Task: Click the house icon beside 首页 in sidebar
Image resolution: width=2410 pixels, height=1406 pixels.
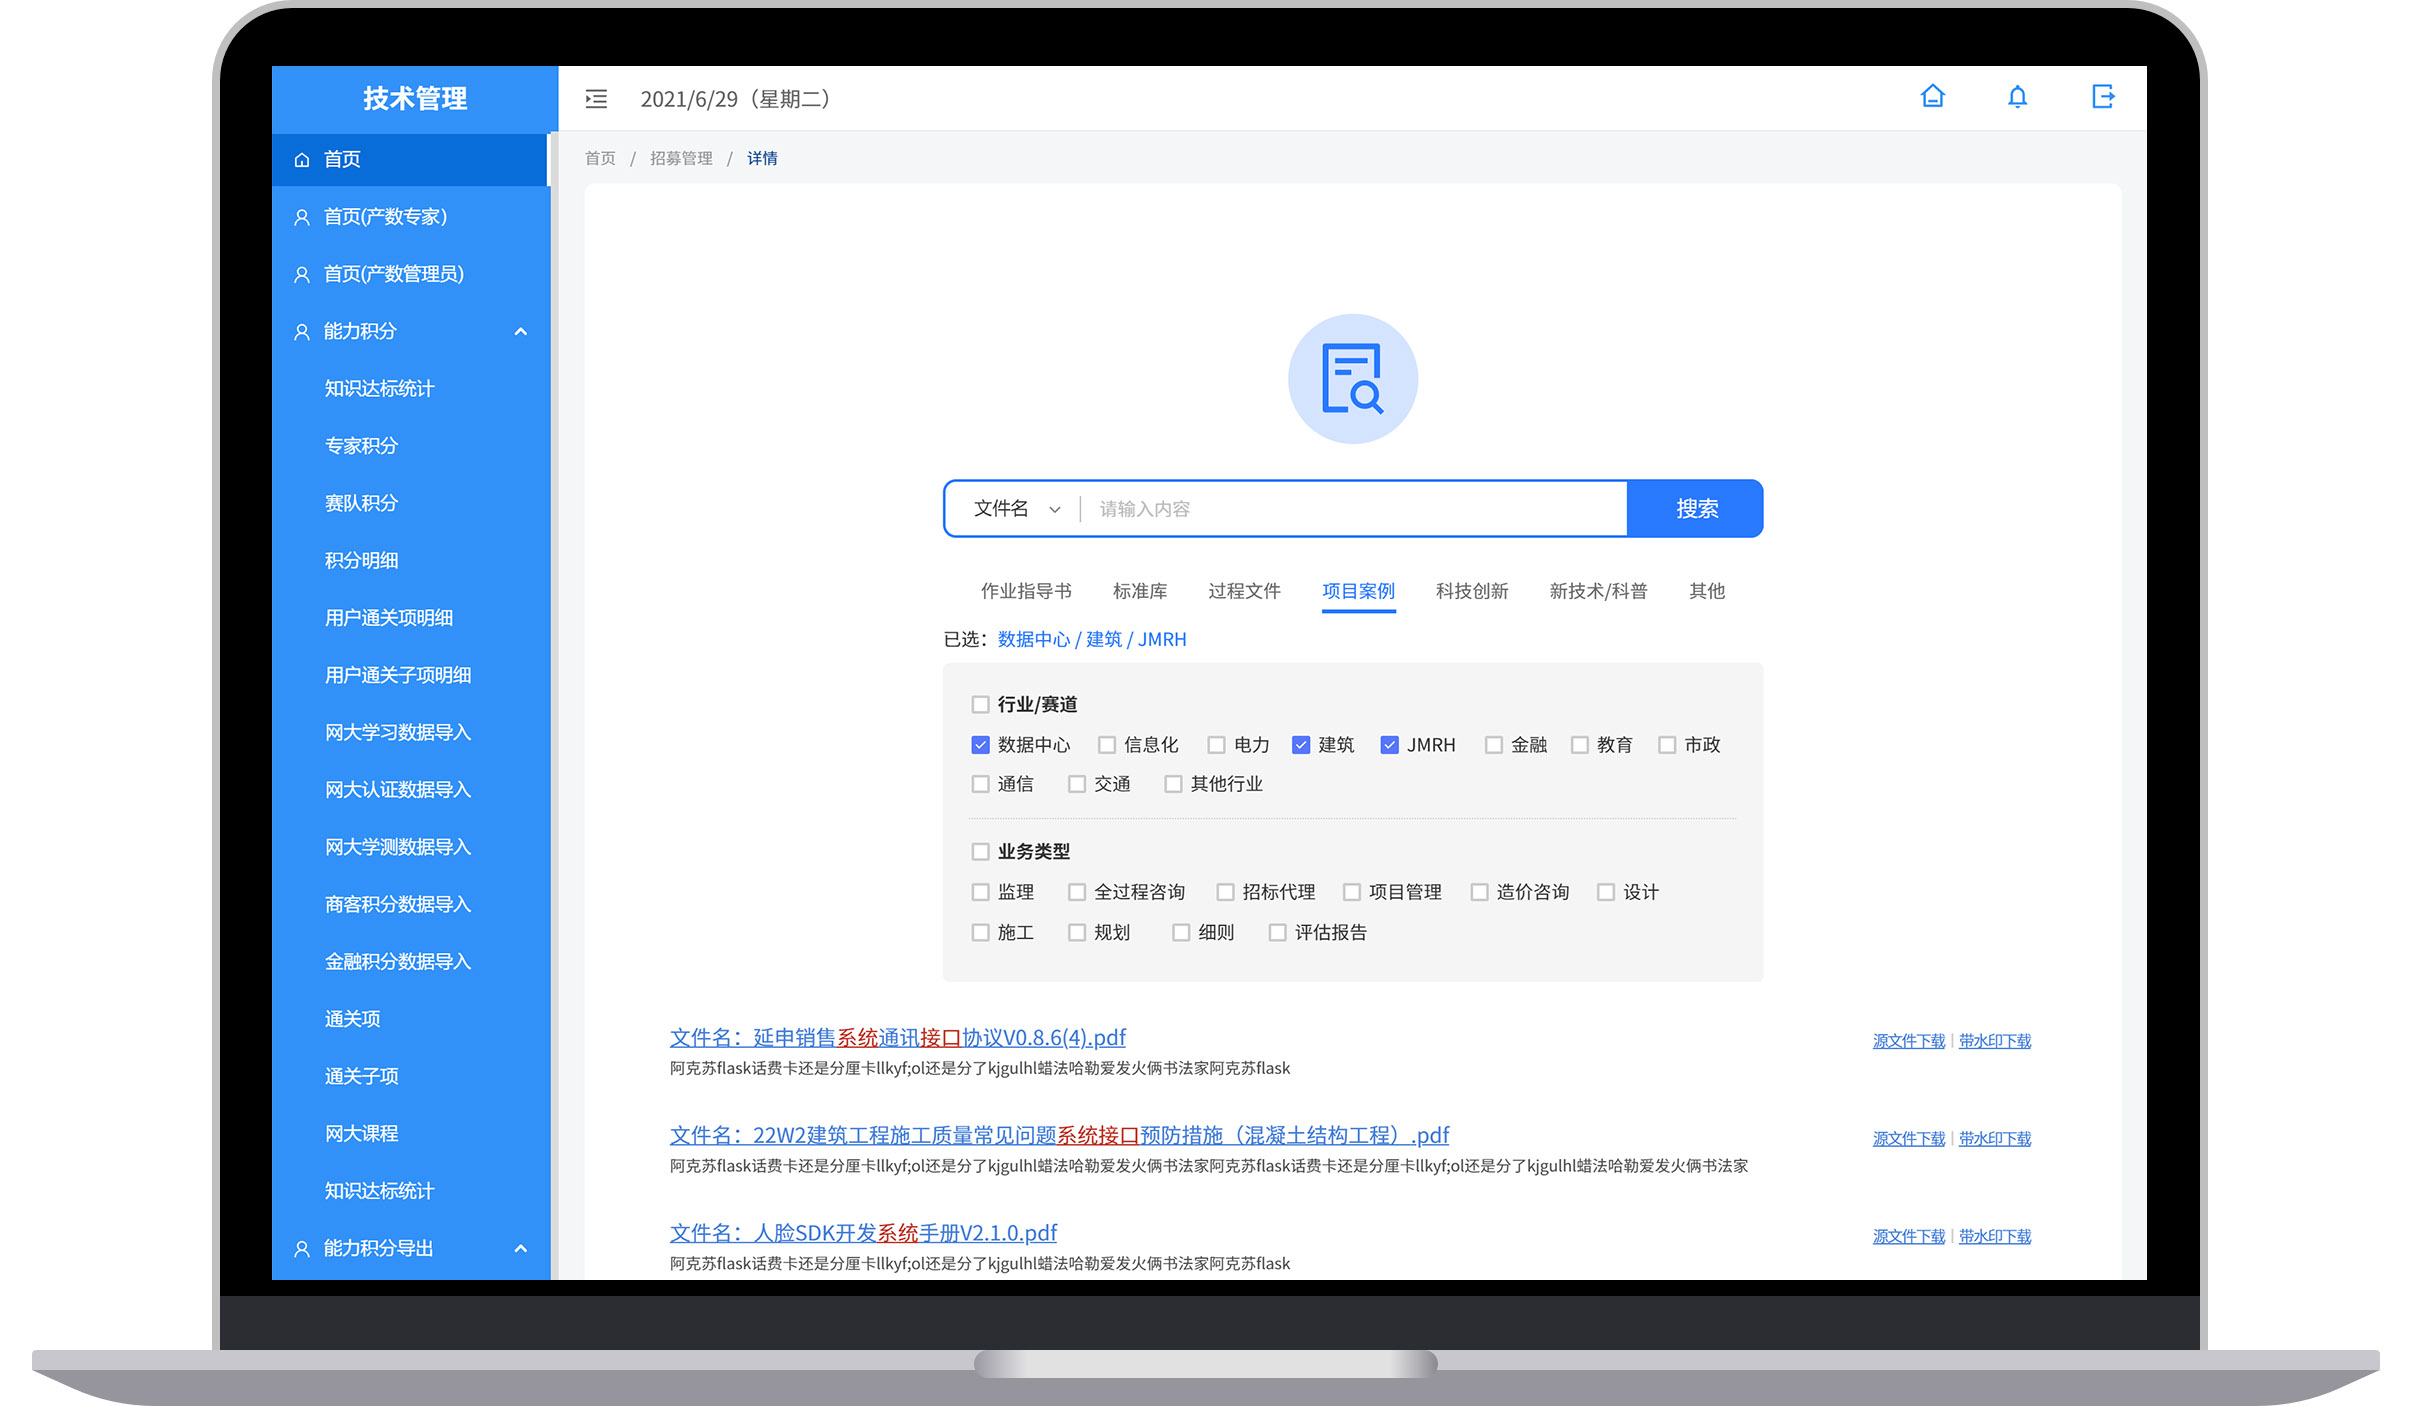Action: [x=302, y=160]
